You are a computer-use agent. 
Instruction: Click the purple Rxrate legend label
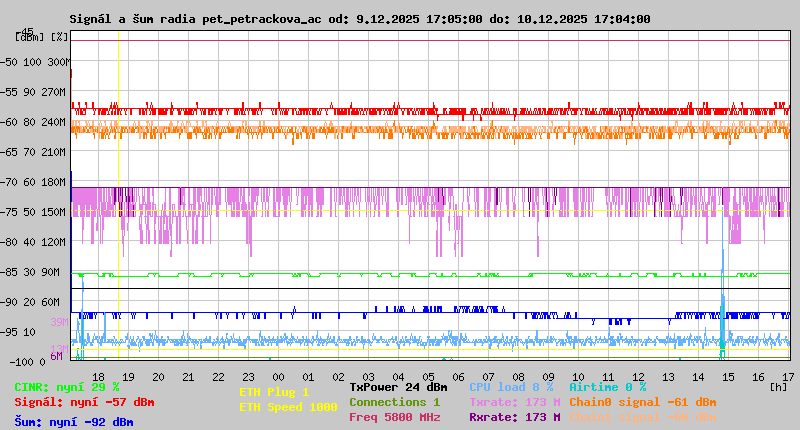514,417
